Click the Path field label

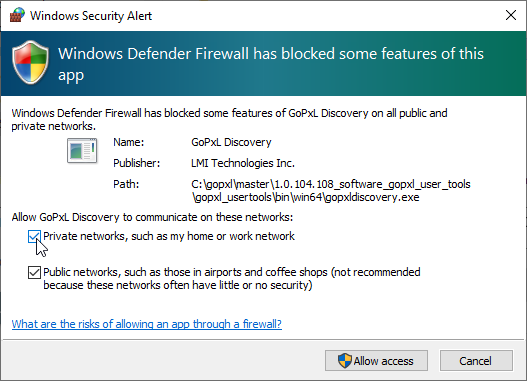coord(126,184)
